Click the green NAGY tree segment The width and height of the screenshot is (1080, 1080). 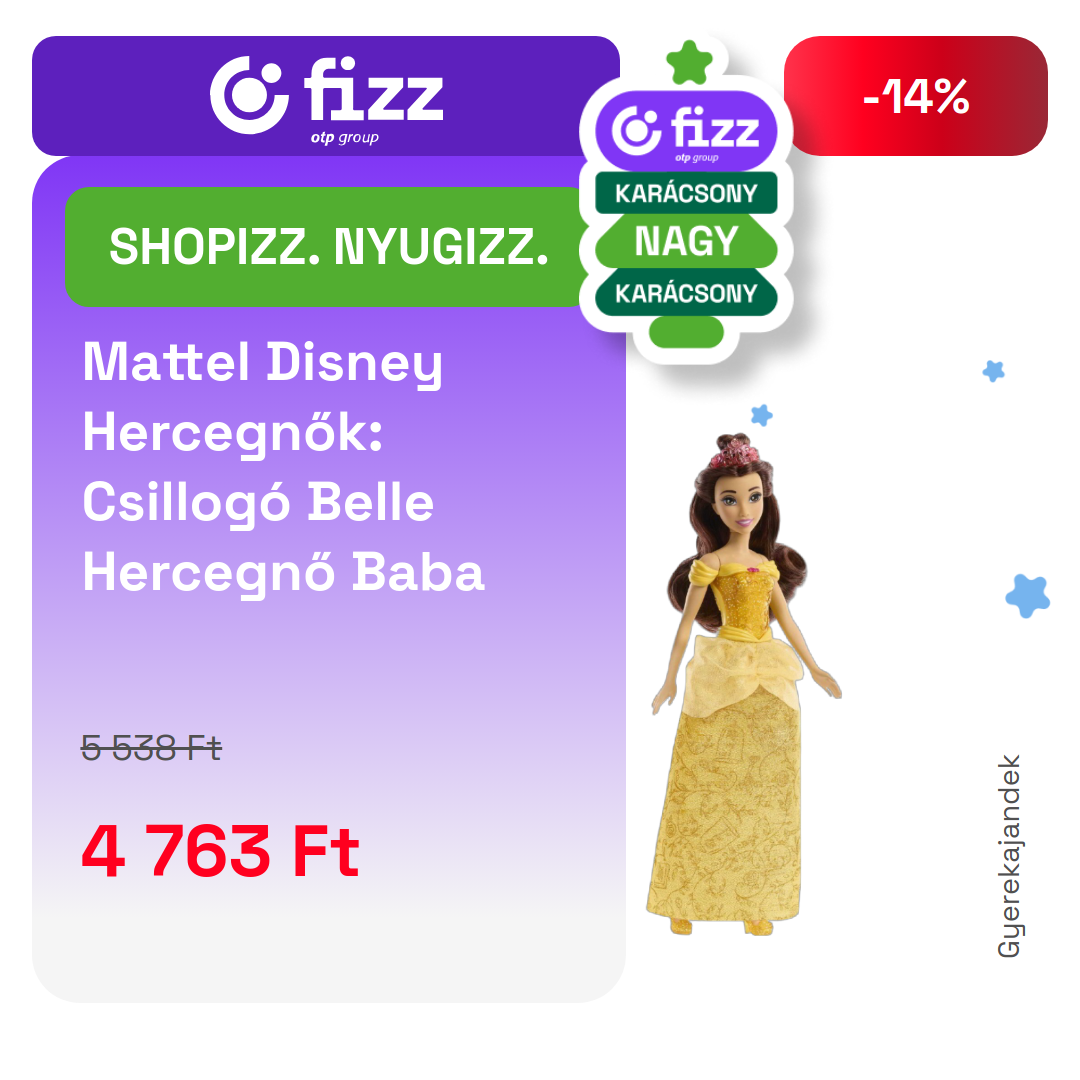click(x=686, y=241)
